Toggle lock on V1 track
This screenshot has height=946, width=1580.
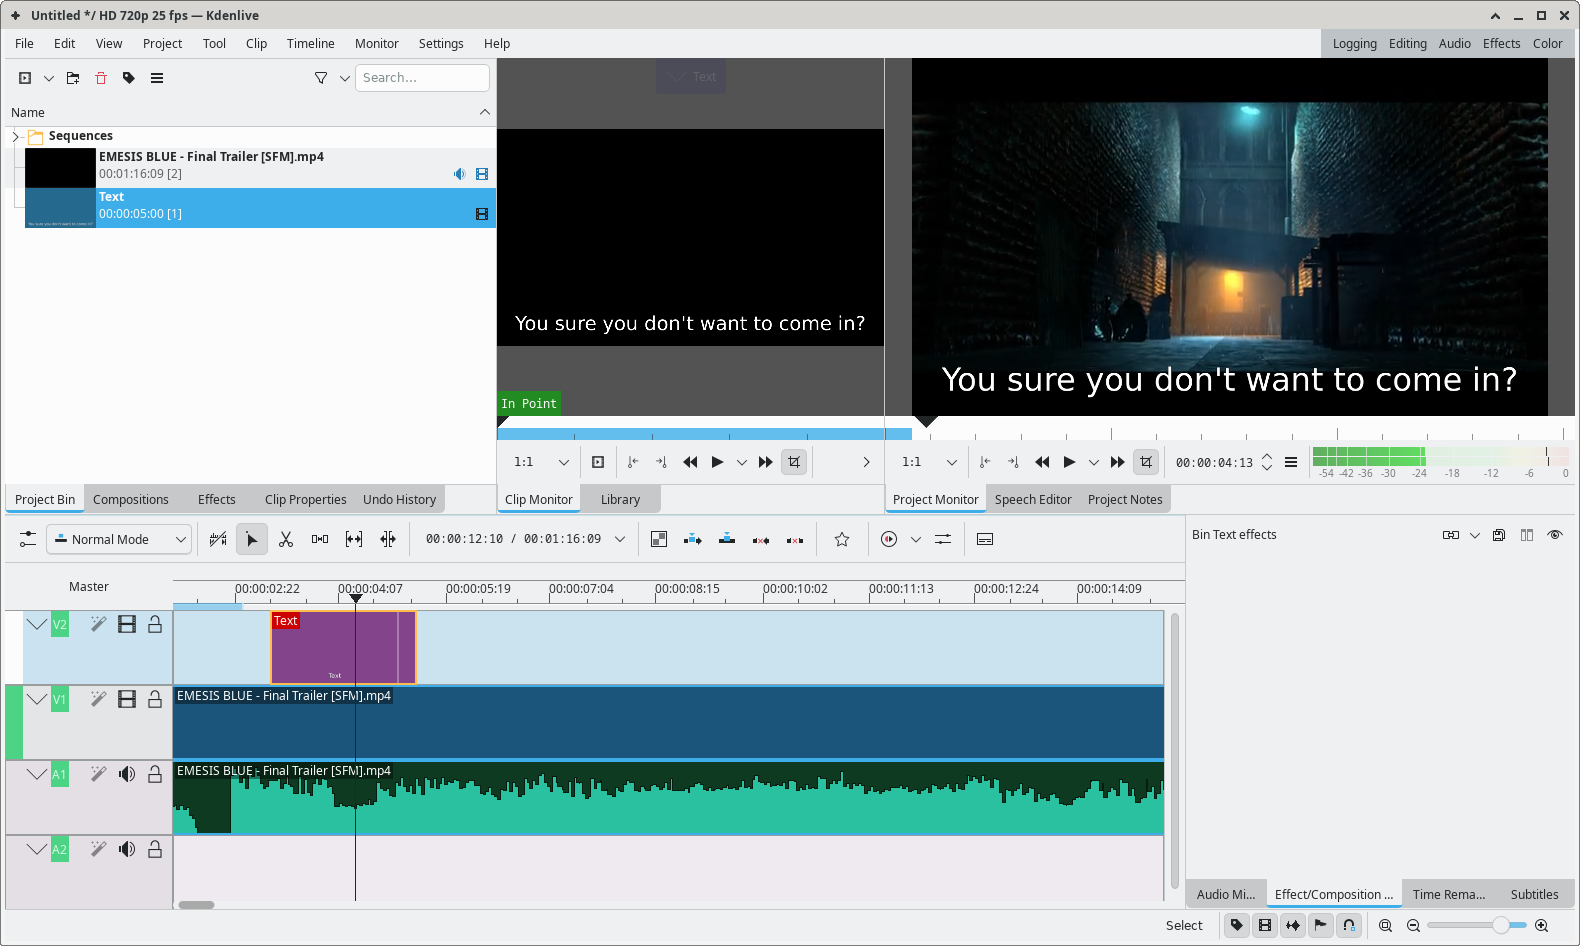[x=155, y=699]
